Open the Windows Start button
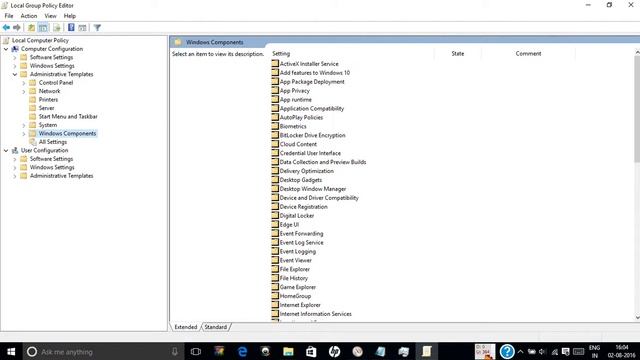The image size is (640, 360). (11, 351)
